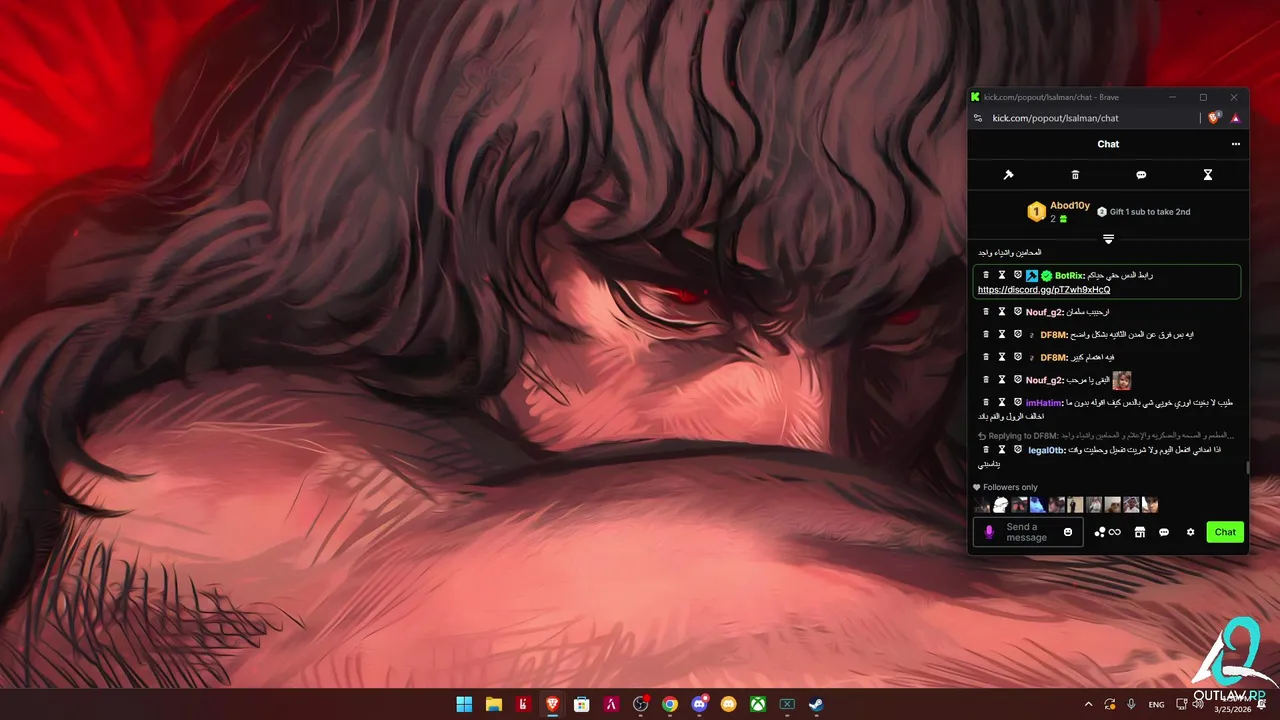Viewport: 1280px width, 720px height.
Task: Delete imHatim's message with trash icon
Action: [x=986, y=402]
